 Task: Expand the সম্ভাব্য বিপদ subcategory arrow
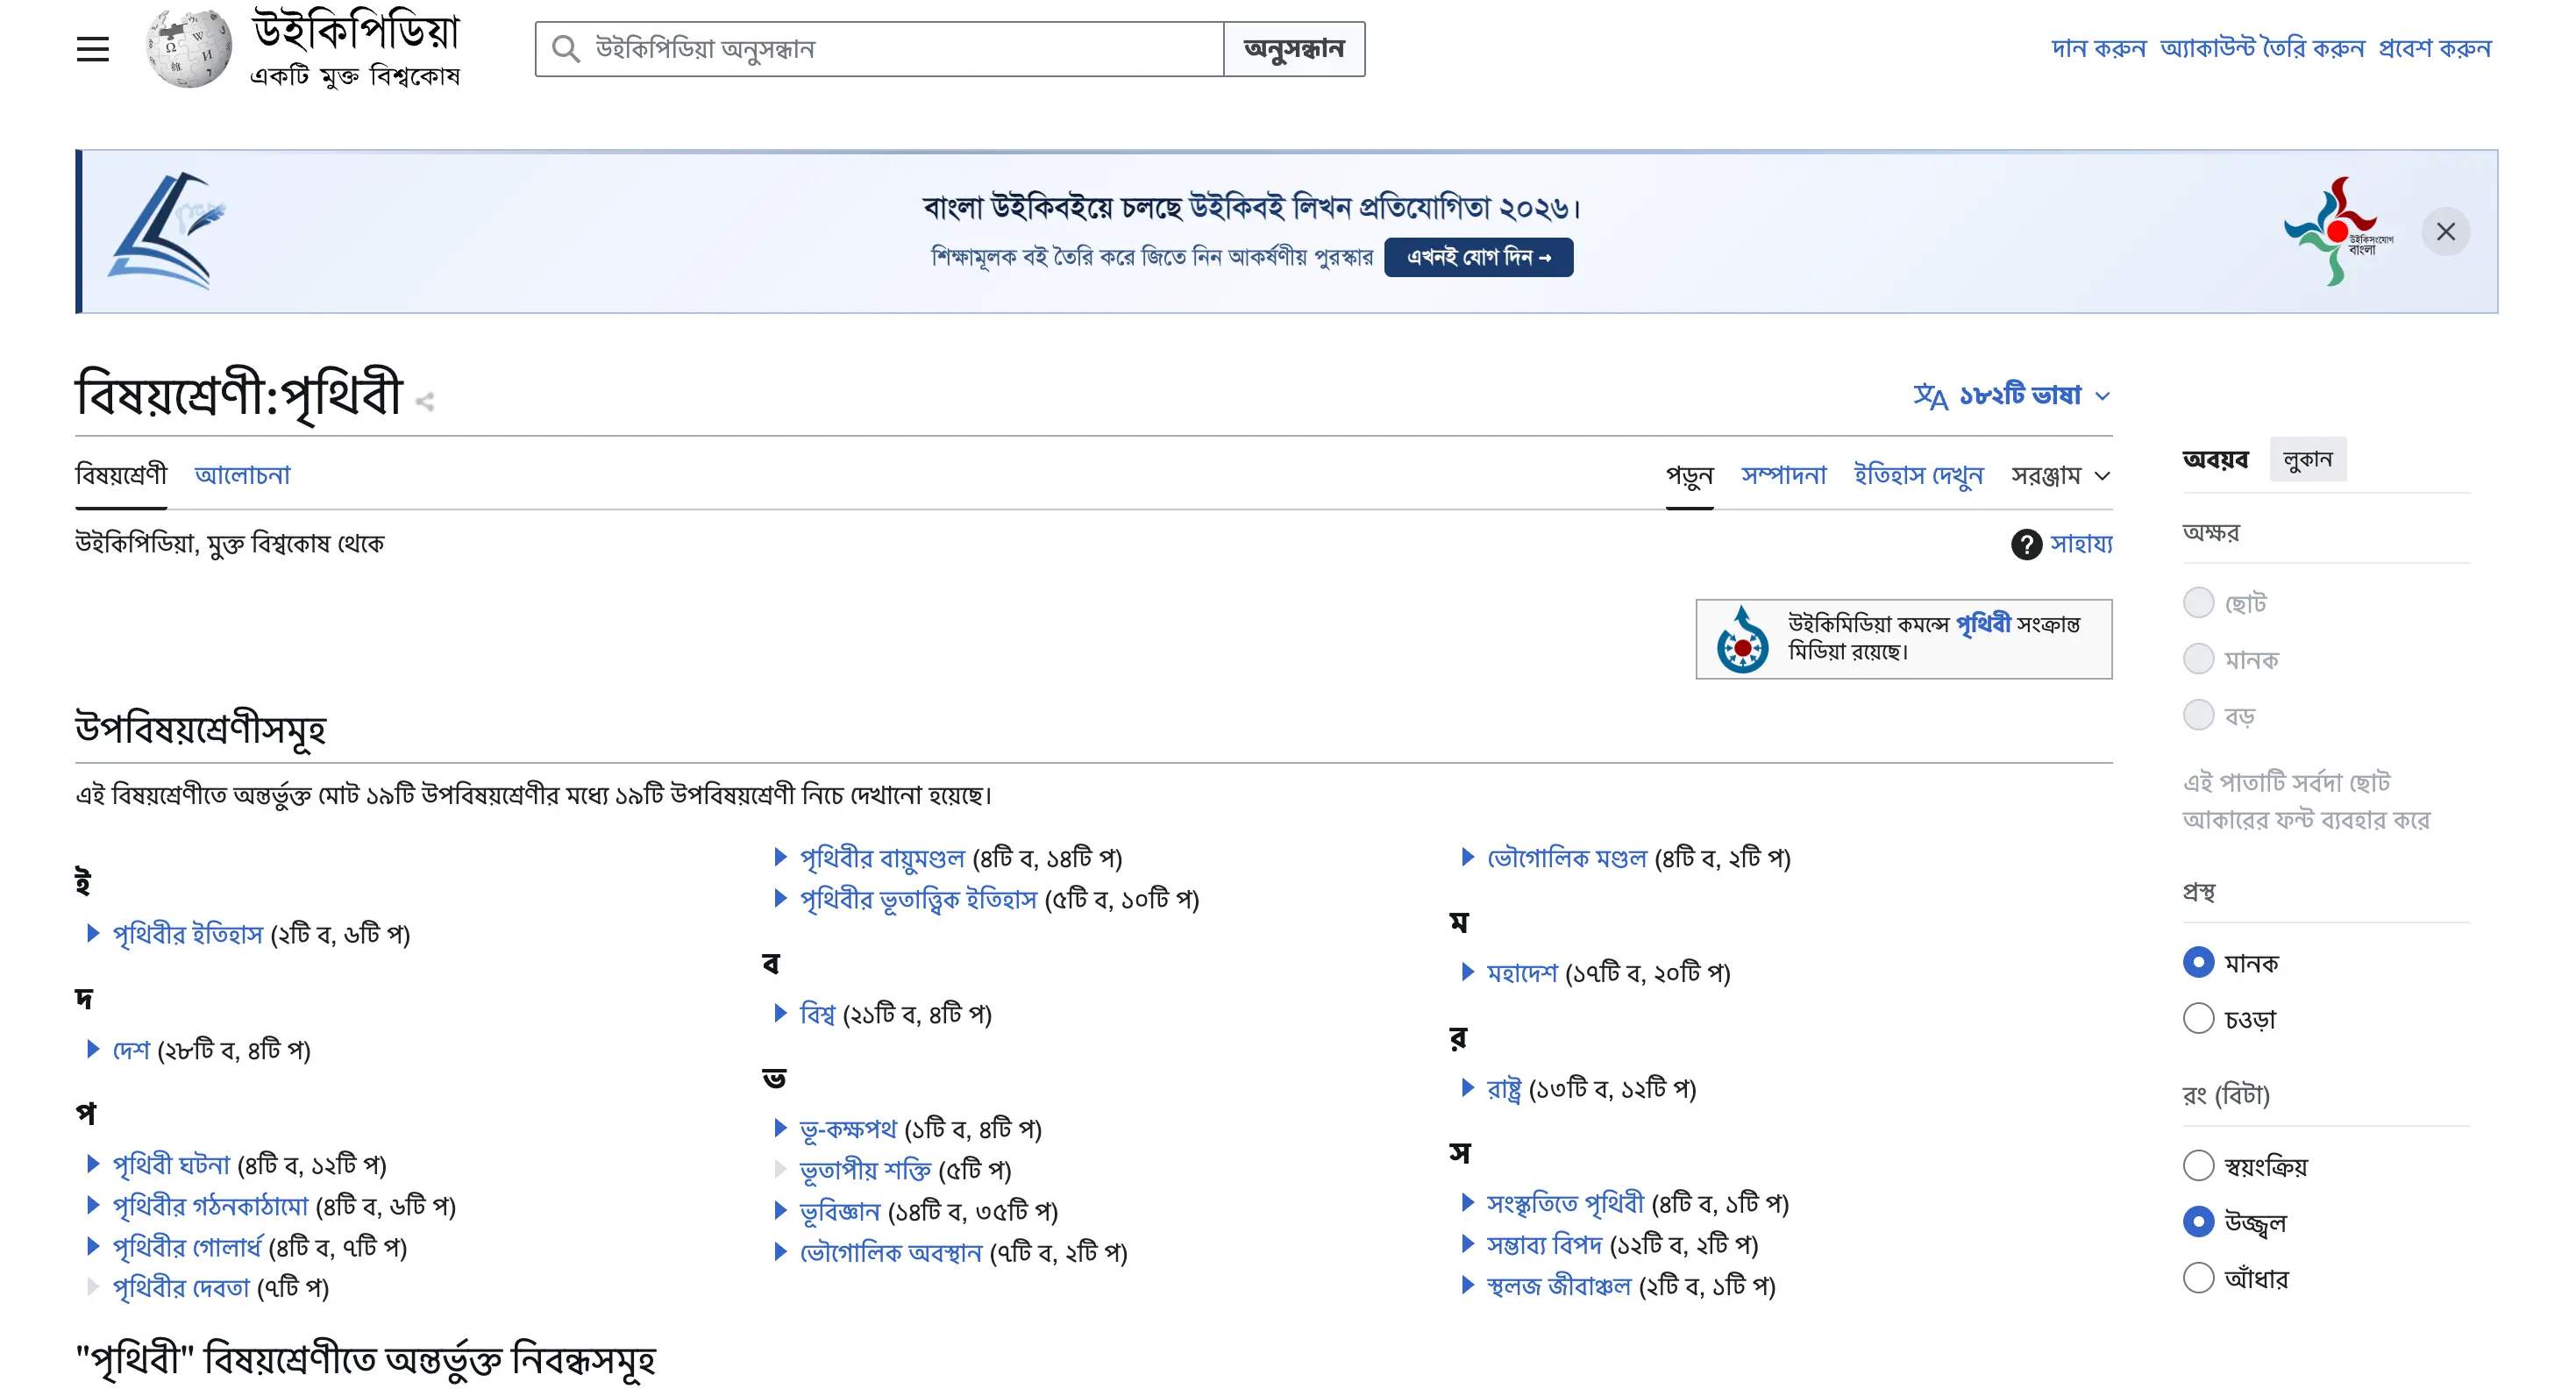tap(1467, 1243)
